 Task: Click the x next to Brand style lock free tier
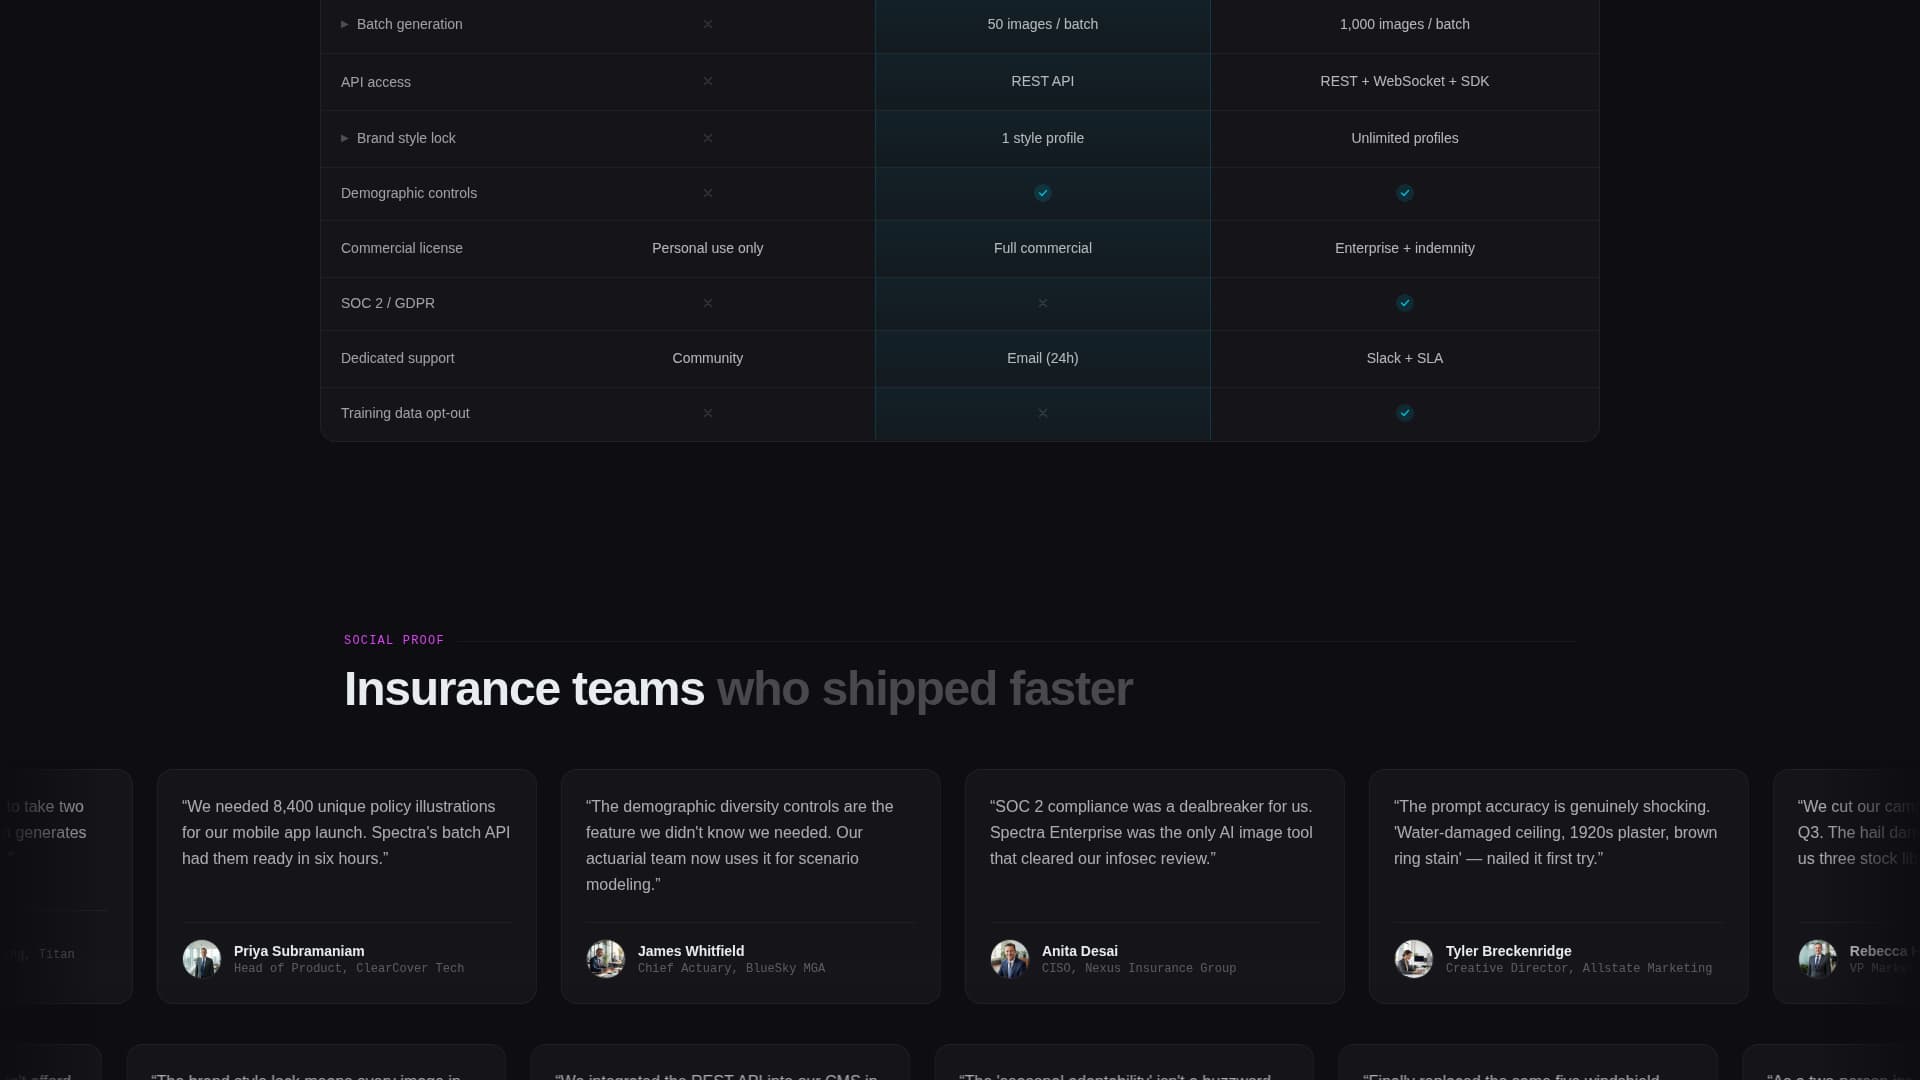pyautogui.click(x=707, y=138)
